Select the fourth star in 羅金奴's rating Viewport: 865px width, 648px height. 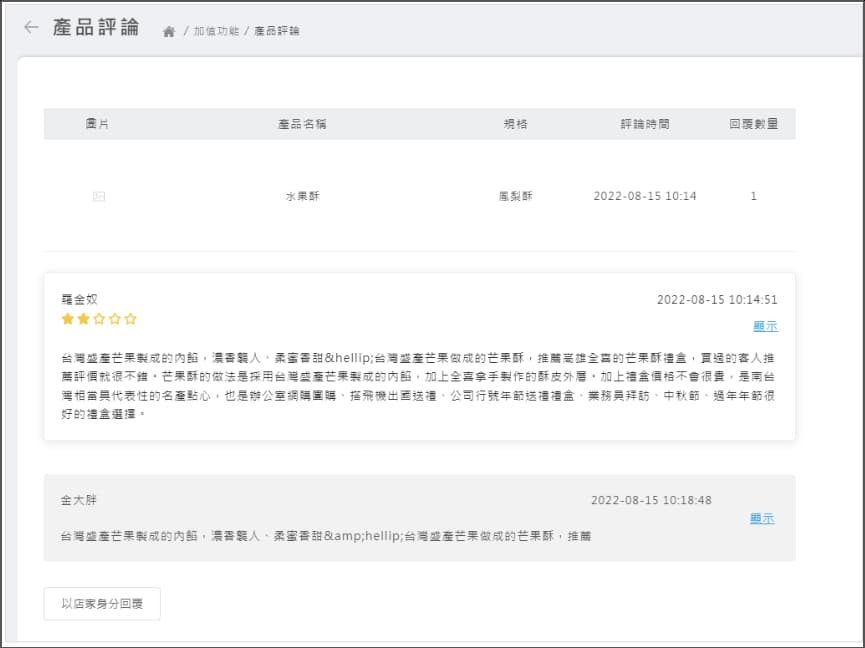click(x=114, y=319)
